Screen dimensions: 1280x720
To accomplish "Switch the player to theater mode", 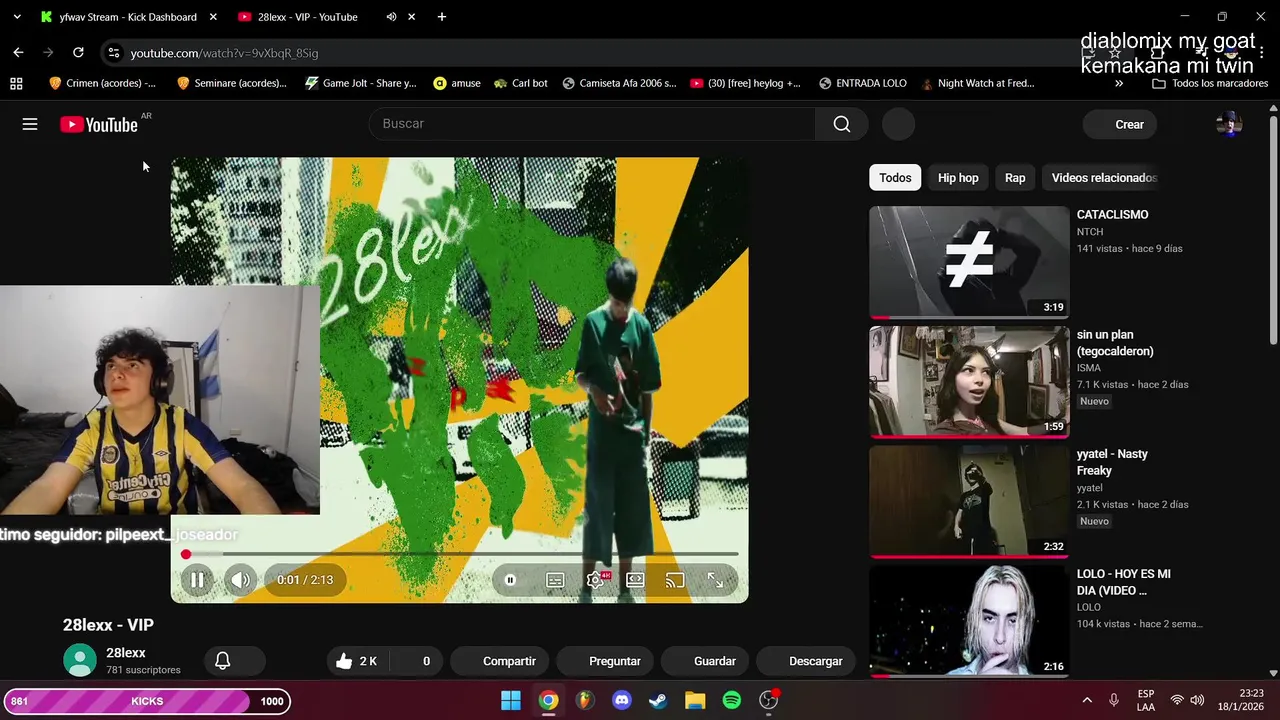I will click(635, 580).
